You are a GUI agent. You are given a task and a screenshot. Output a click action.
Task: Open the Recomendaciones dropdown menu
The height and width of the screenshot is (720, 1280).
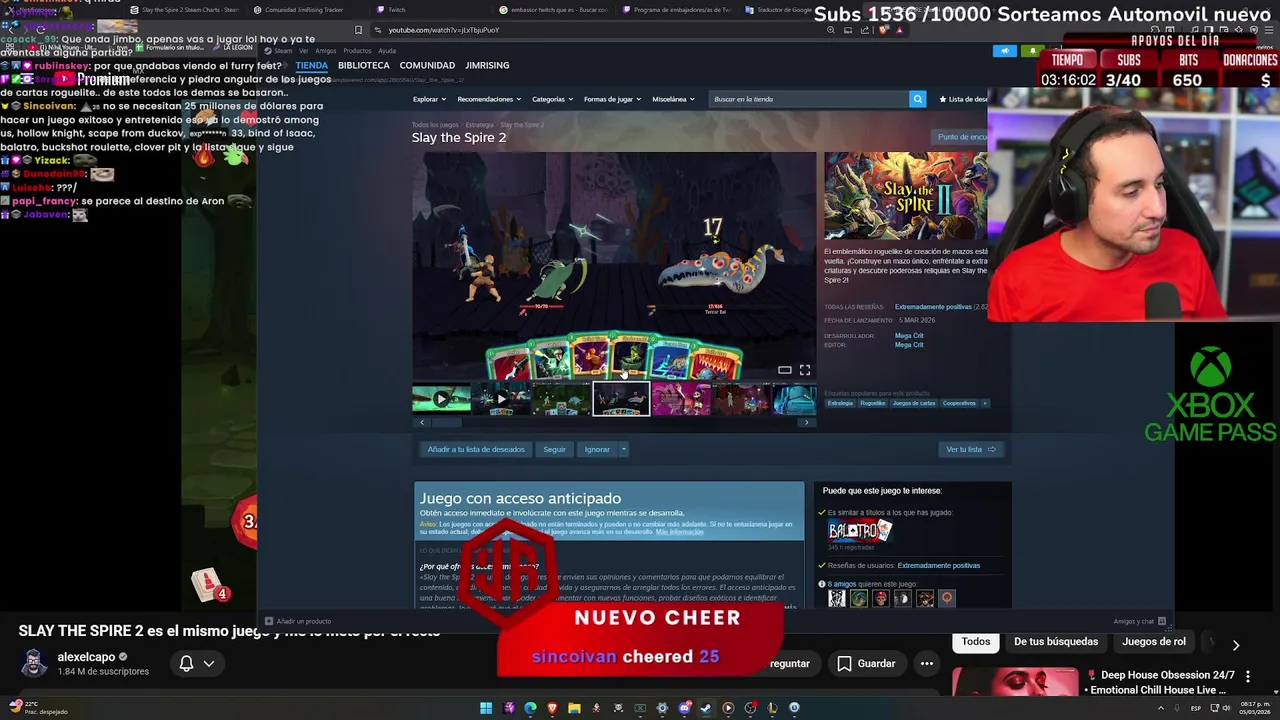coord(489,99)
